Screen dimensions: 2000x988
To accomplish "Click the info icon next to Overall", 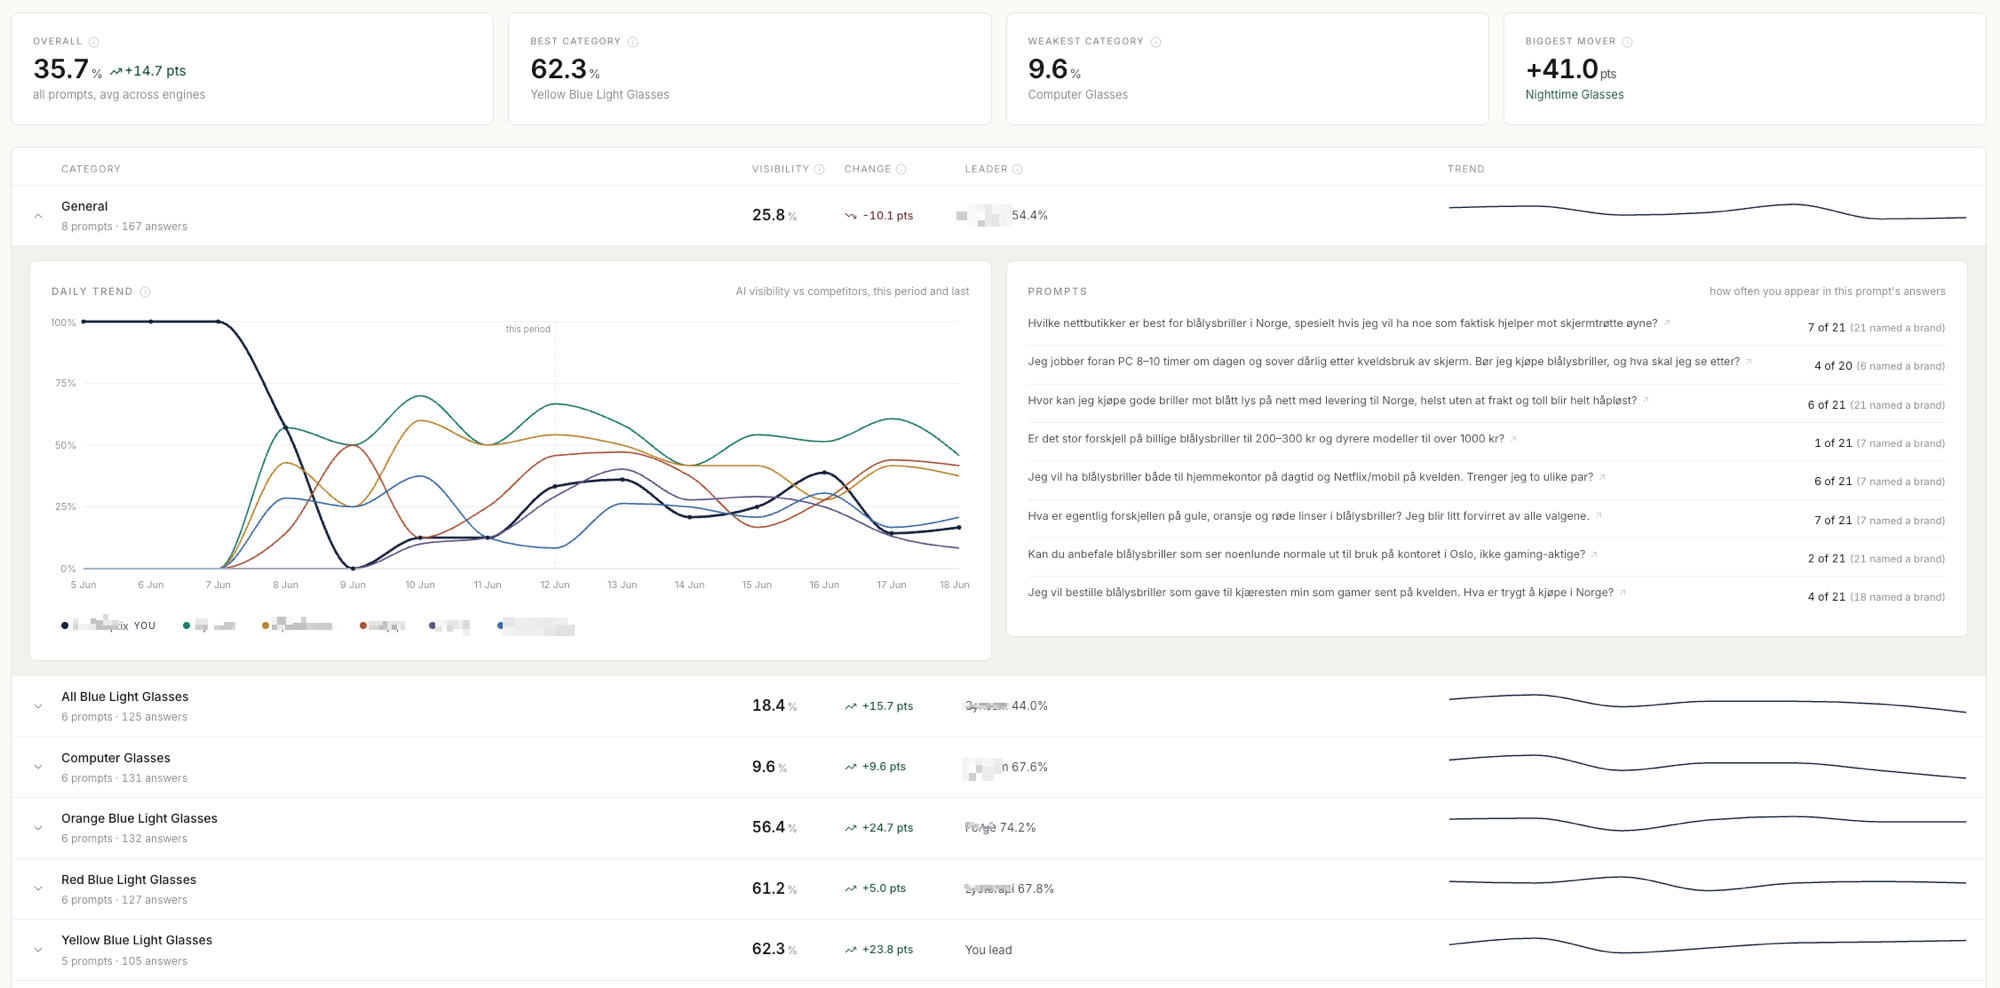I will 94,42.
